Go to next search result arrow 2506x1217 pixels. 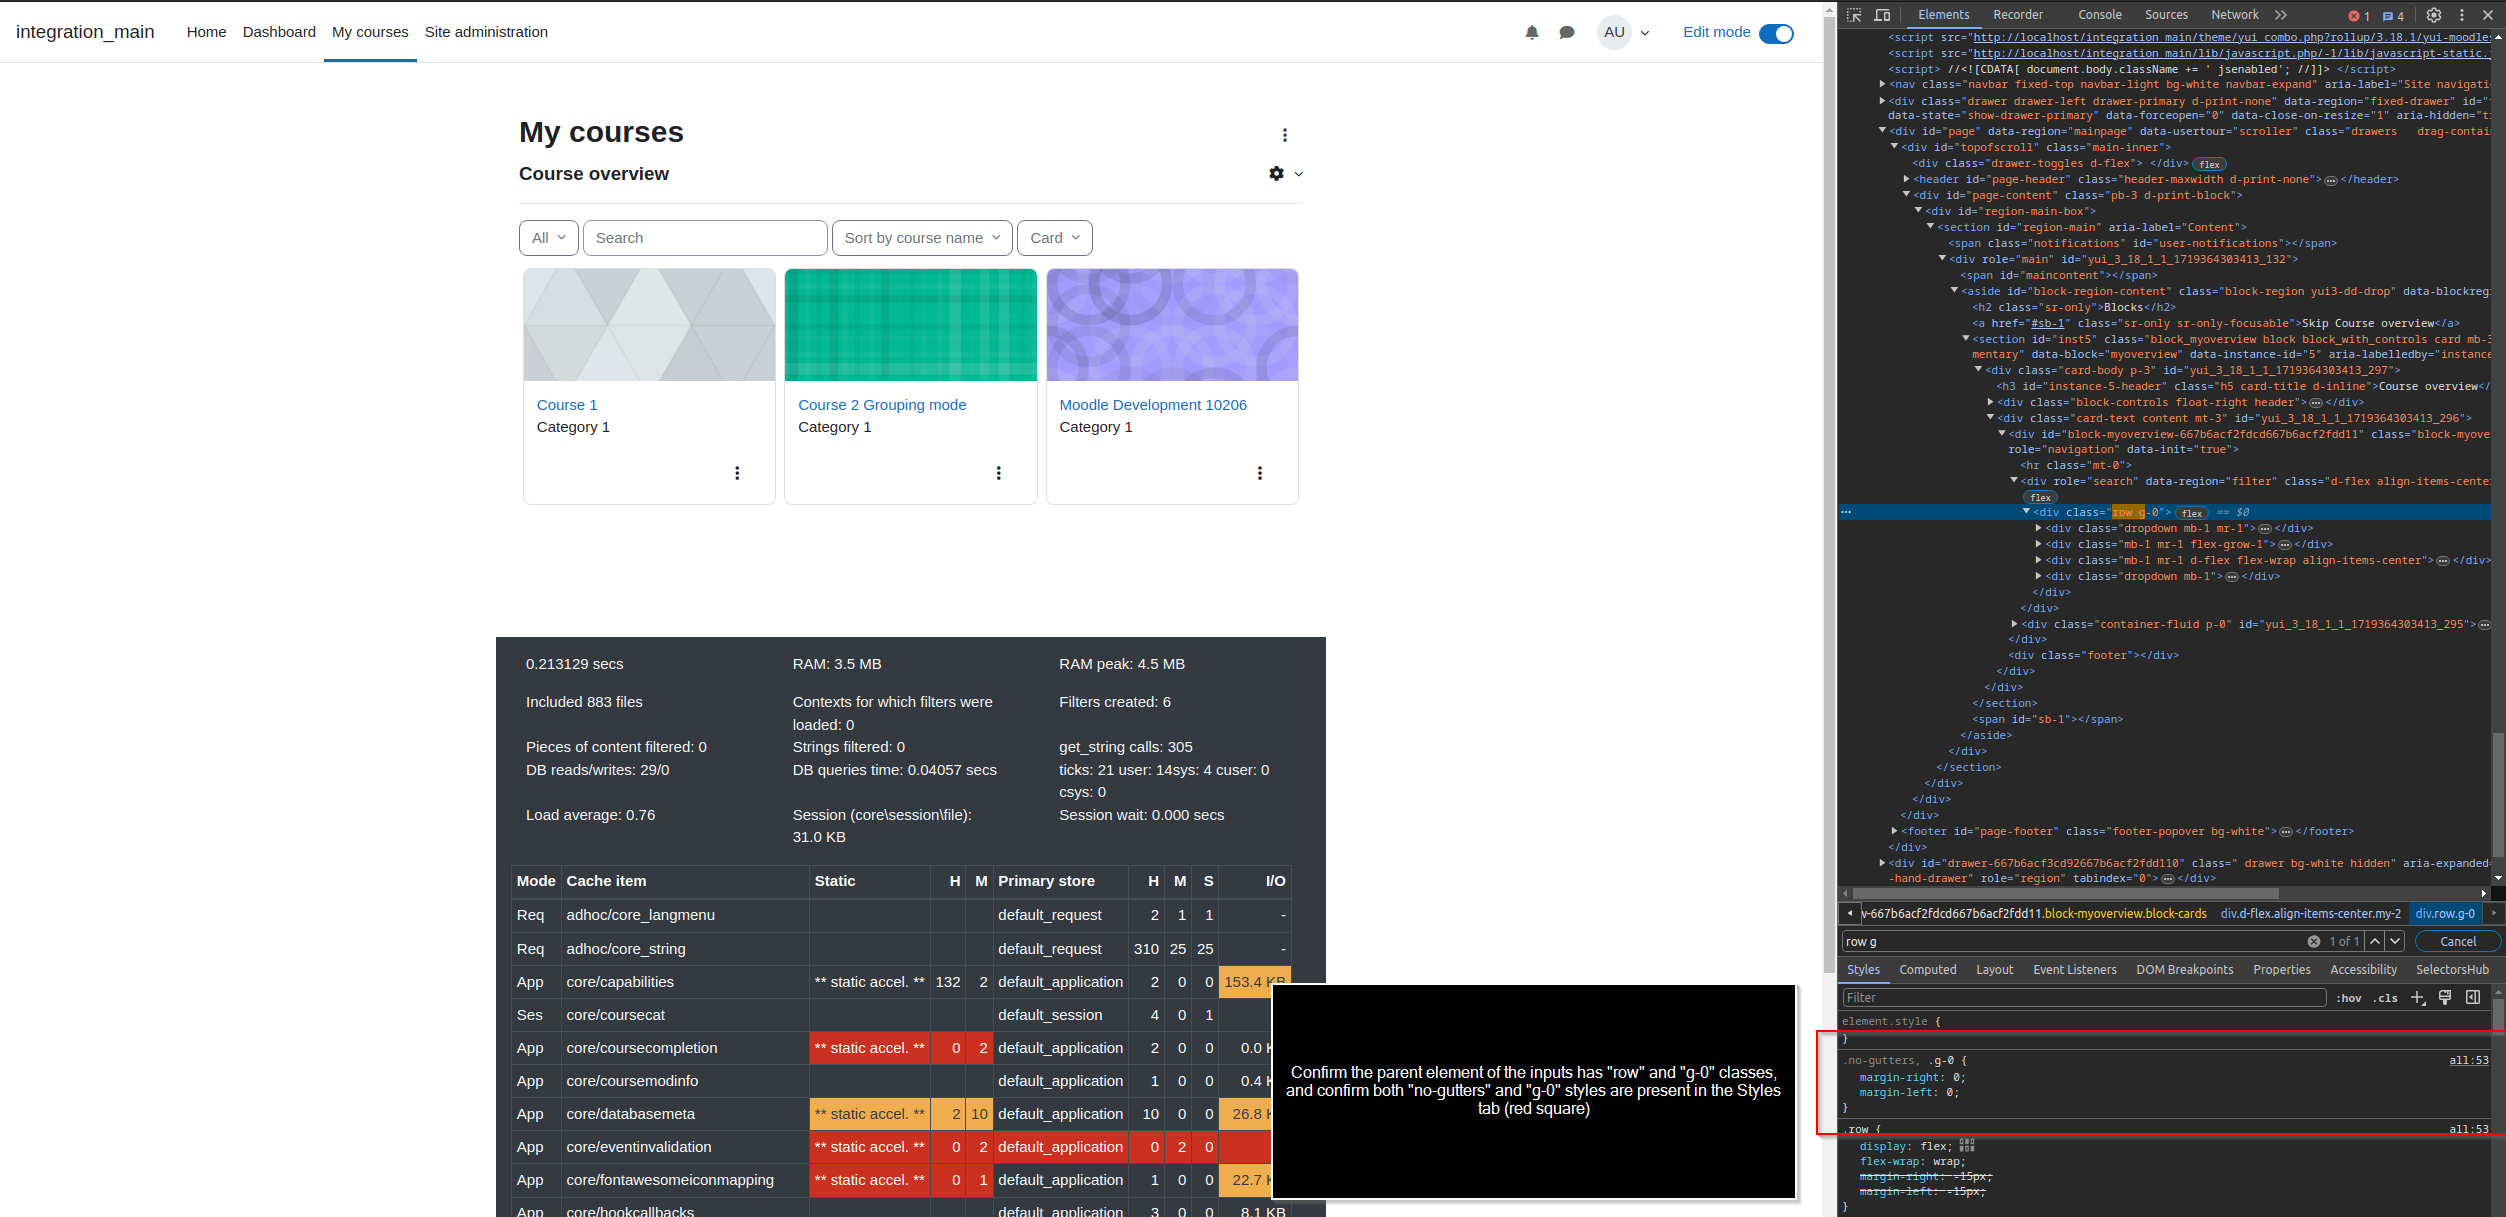[2395, 941]
